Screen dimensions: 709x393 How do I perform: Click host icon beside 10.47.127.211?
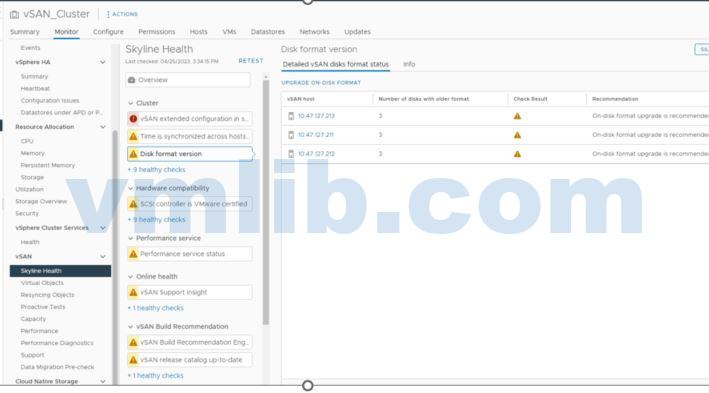(291, 135)
